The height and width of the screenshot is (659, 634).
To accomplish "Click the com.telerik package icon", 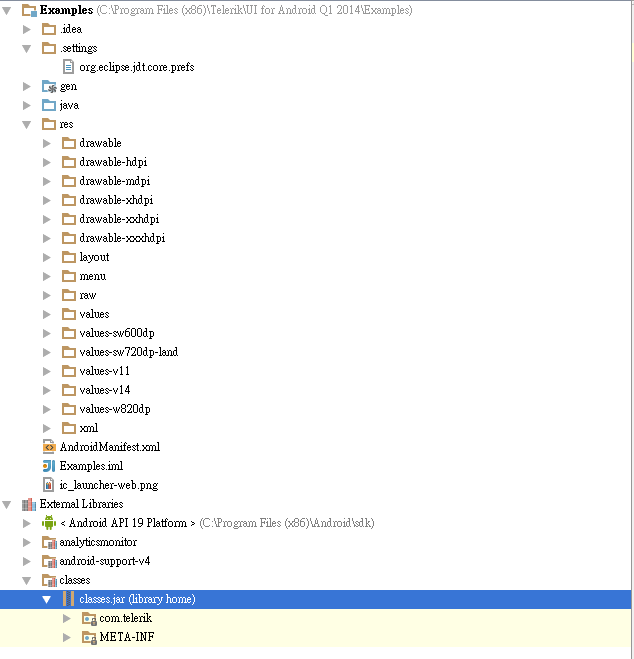I will pyautogui.click(x=89, y=618).
